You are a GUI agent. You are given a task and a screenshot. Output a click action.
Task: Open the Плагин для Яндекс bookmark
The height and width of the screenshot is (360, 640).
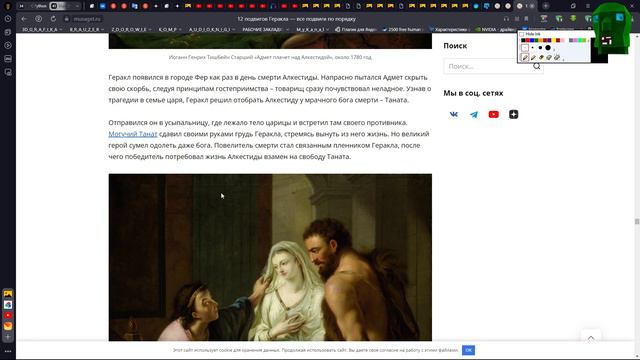click(356, 29)
